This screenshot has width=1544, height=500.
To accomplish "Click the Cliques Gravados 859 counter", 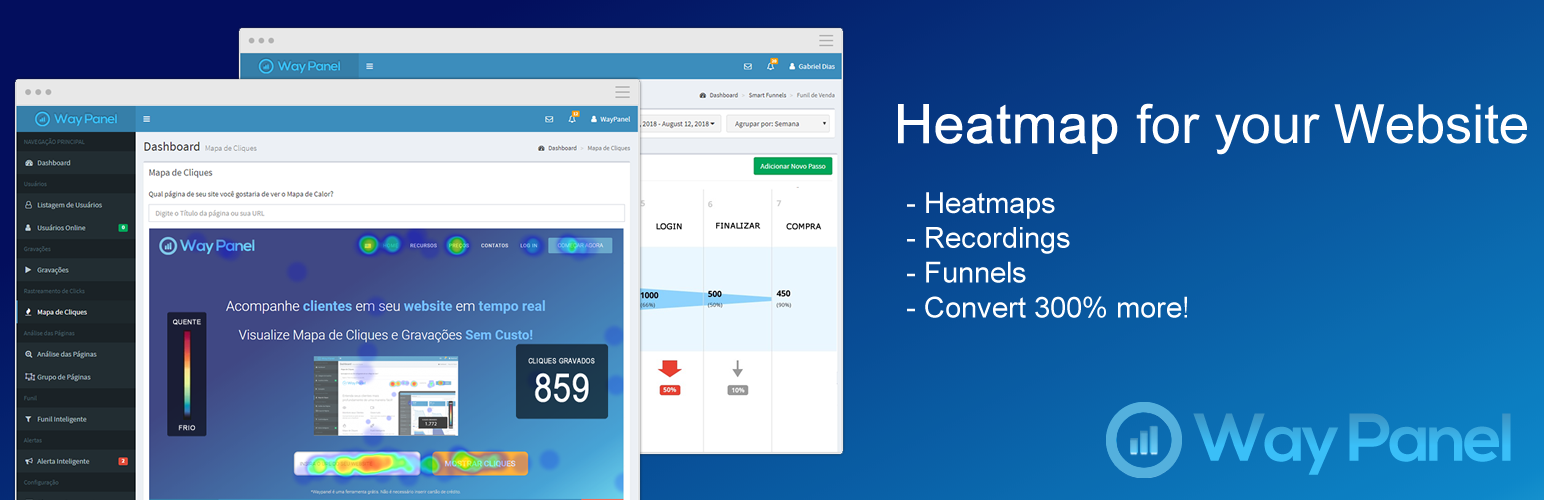I will [562, 381].
